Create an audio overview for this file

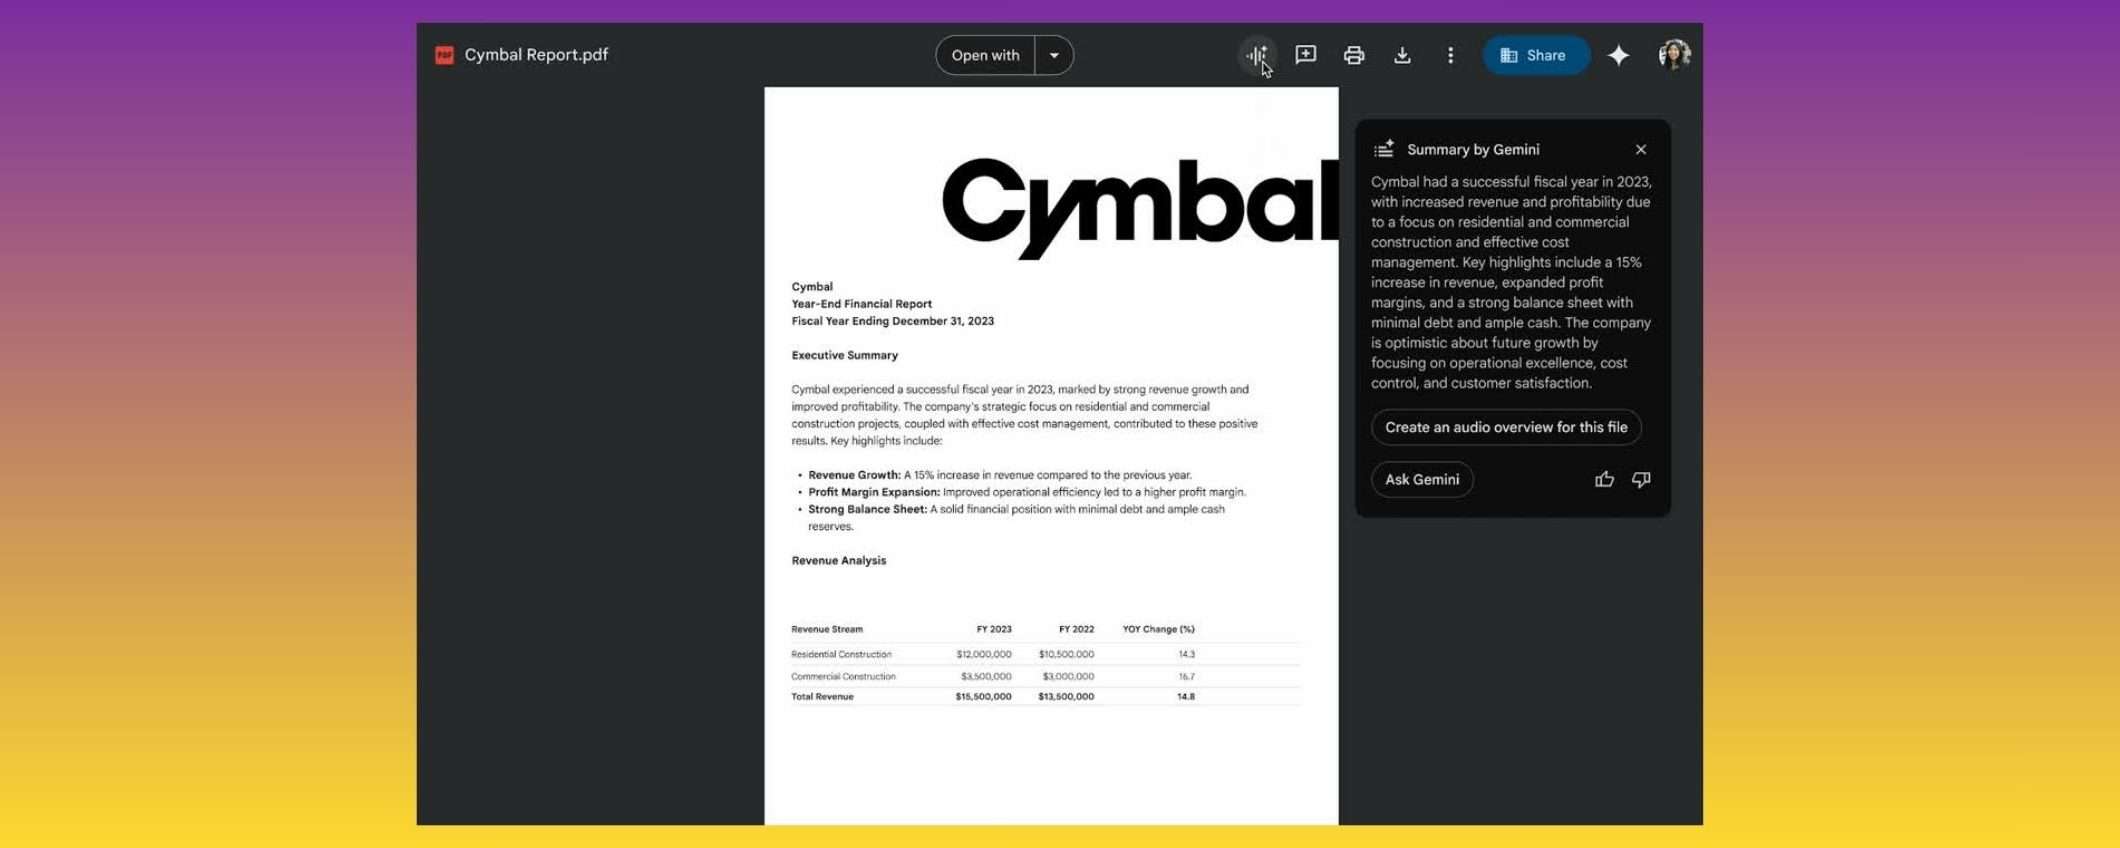pos(1506,427)
